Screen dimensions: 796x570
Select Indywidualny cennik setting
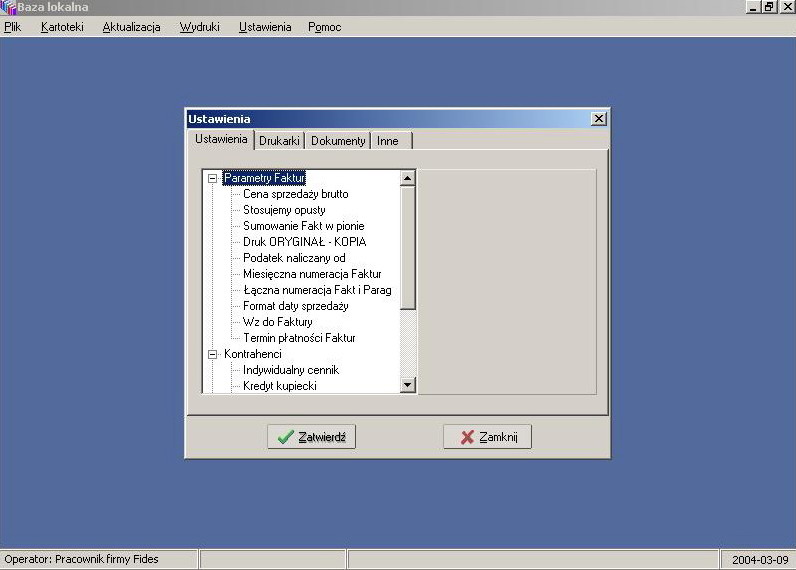(291, 370)
